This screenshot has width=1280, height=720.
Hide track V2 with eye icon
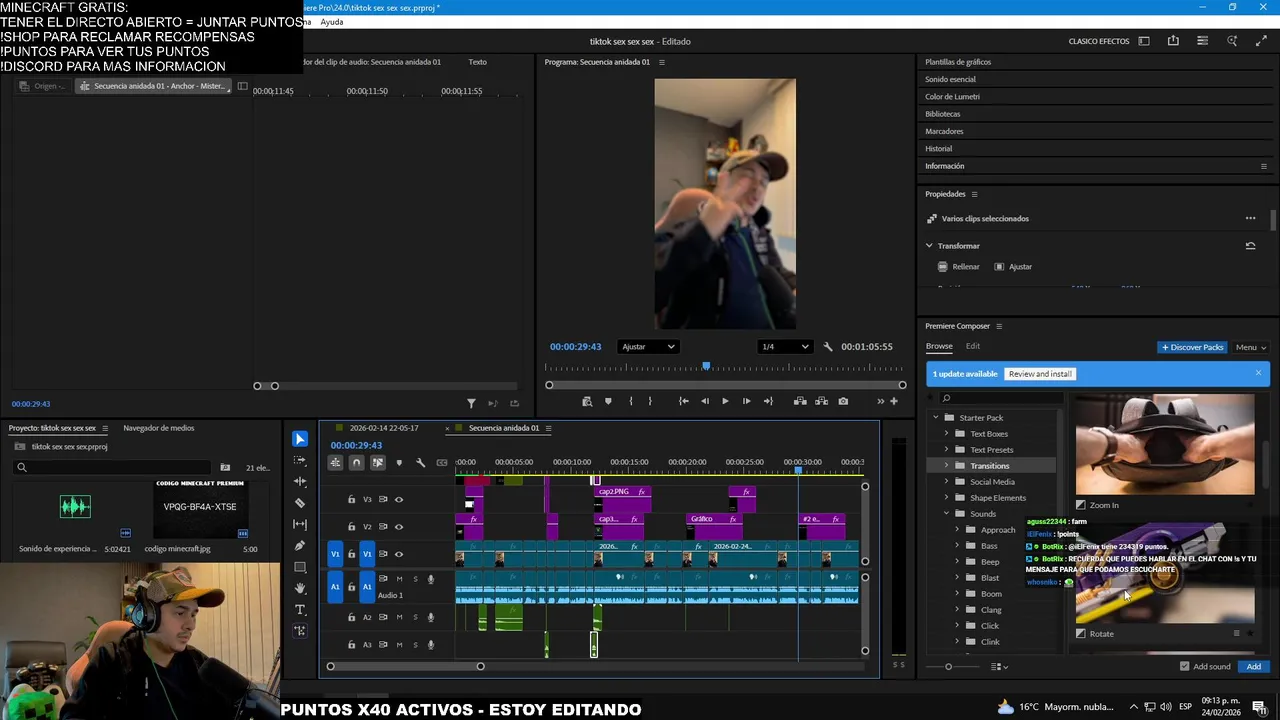click(x=399, y=527)
